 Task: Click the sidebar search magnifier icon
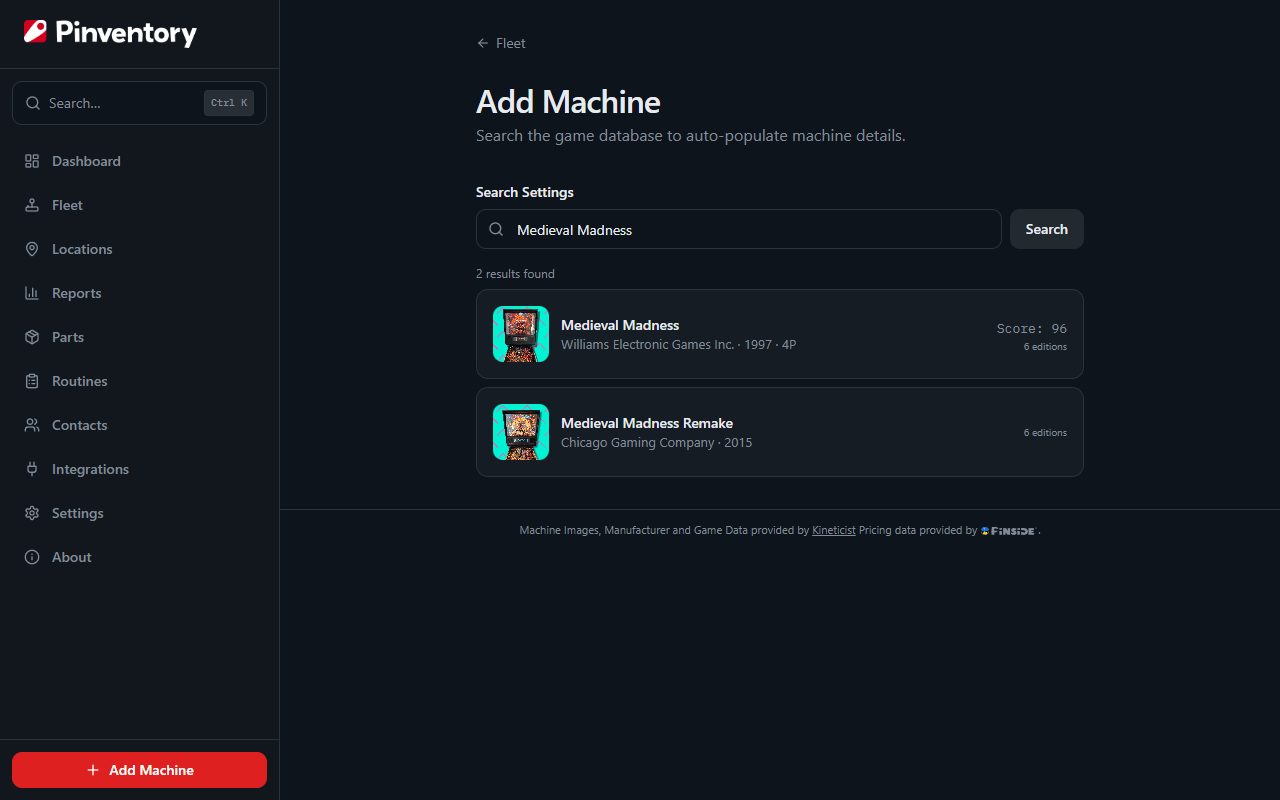33,103
